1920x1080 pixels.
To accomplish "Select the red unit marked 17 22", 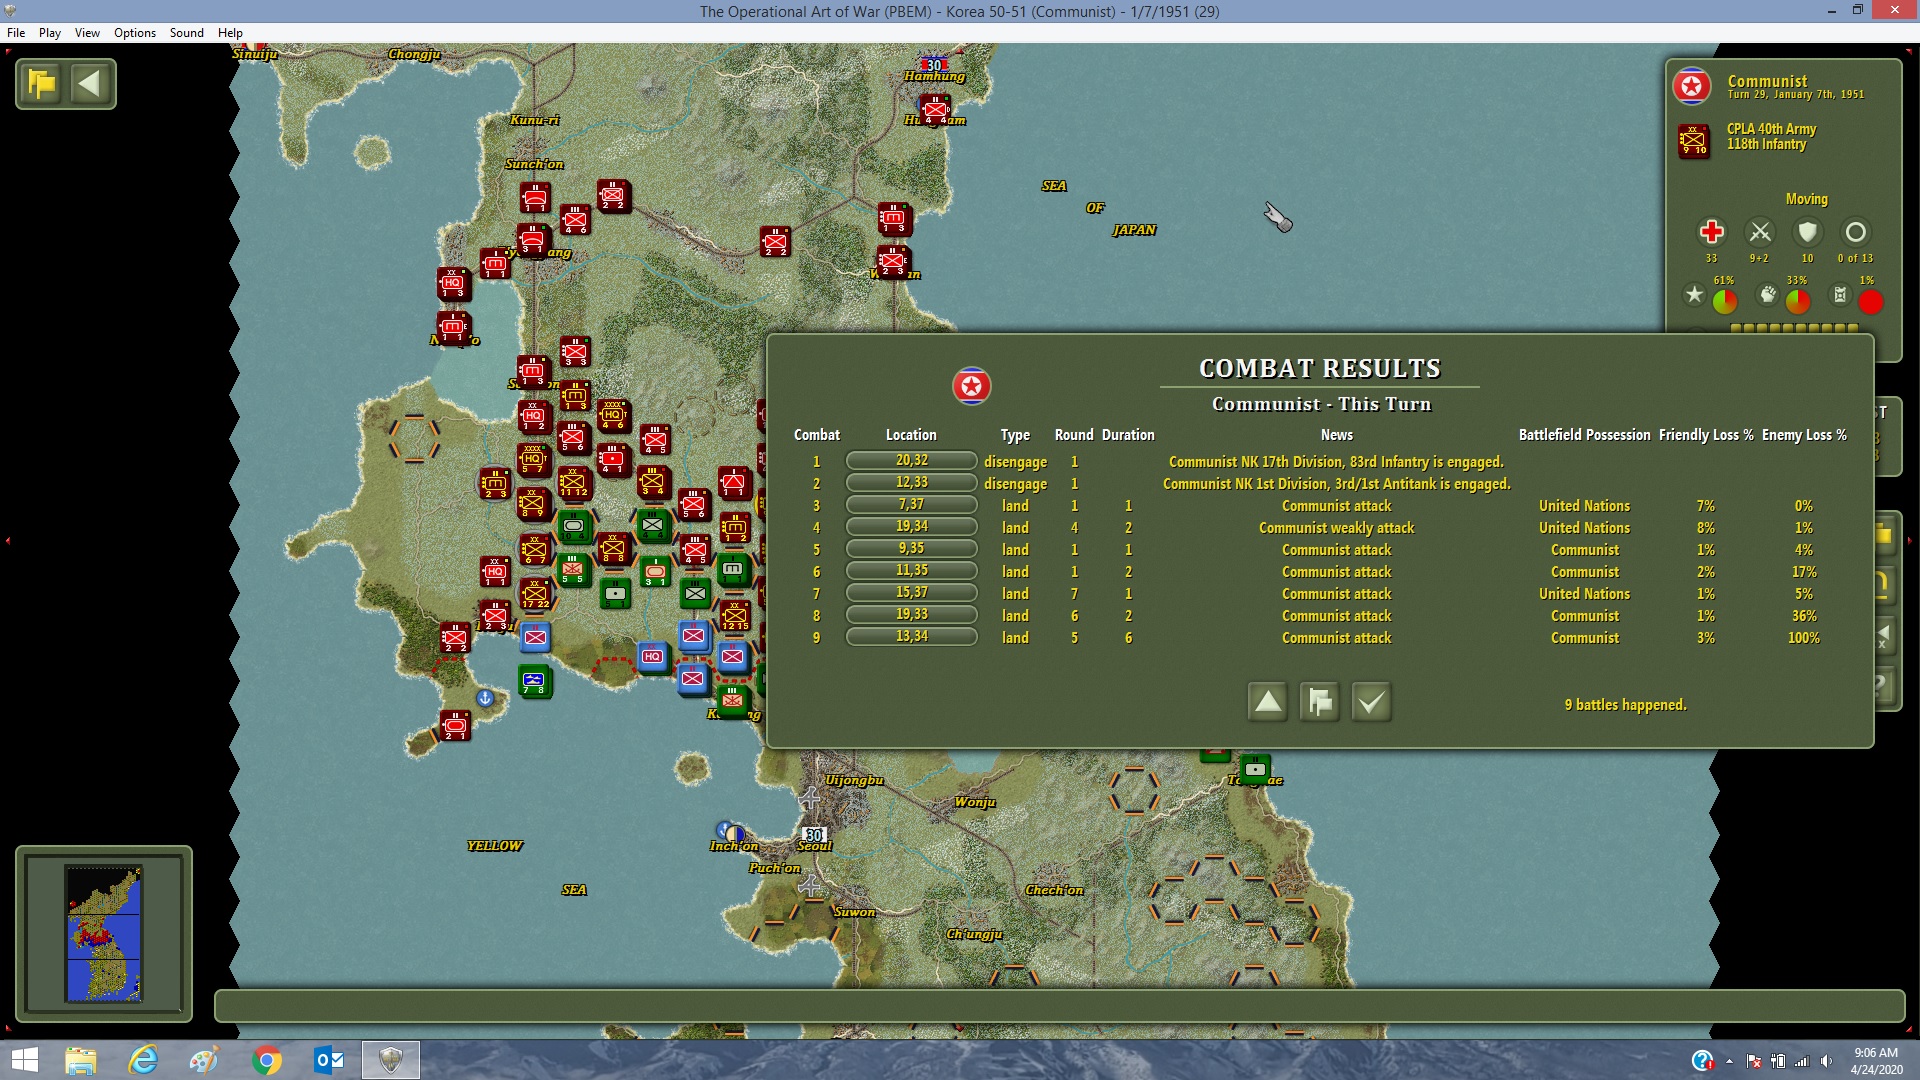I will pyautogui.click(x=535, y=593).
